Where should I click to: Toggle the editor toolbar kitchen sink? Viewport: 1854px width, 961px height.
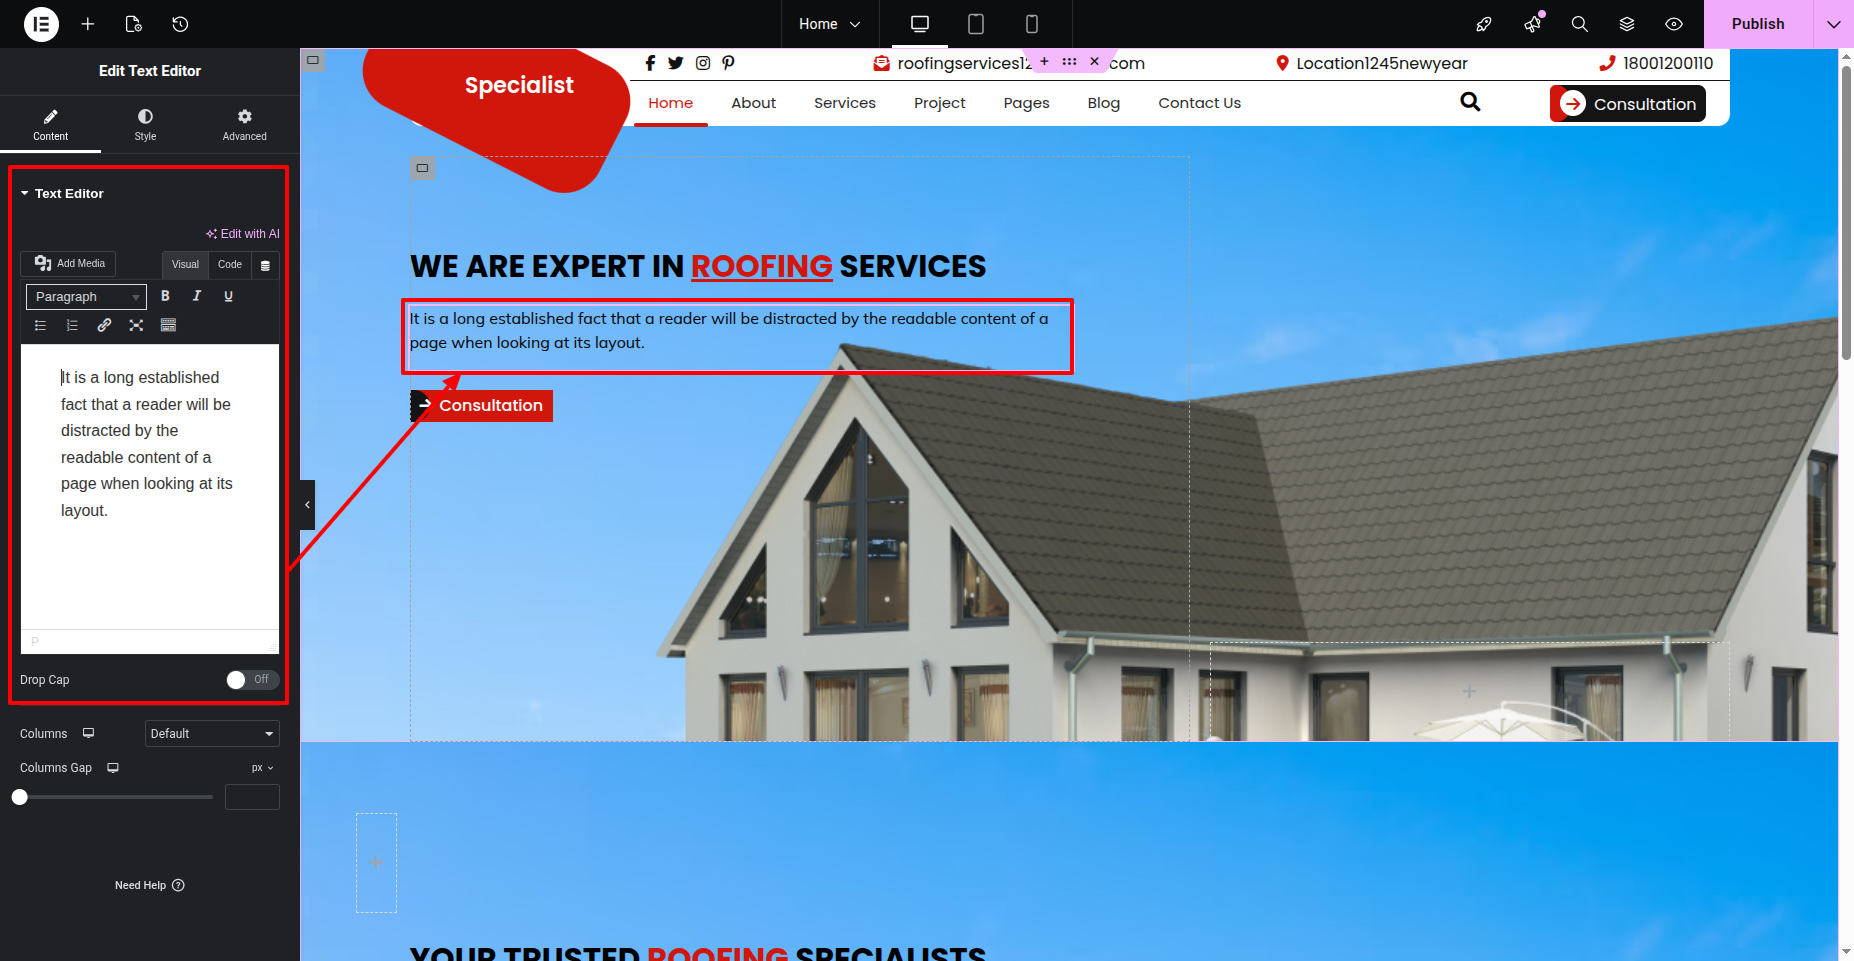(x=168, y=325)
